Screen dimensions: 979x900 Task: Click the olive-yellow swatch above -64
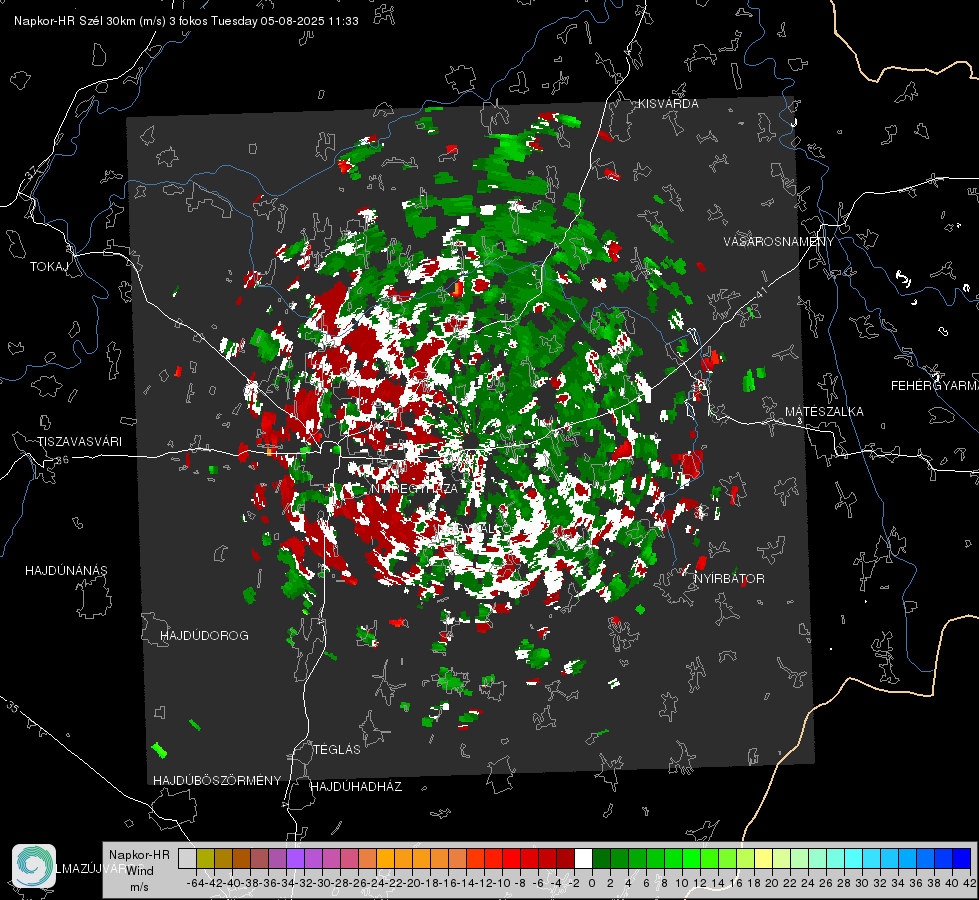click(x=205, y=858)
